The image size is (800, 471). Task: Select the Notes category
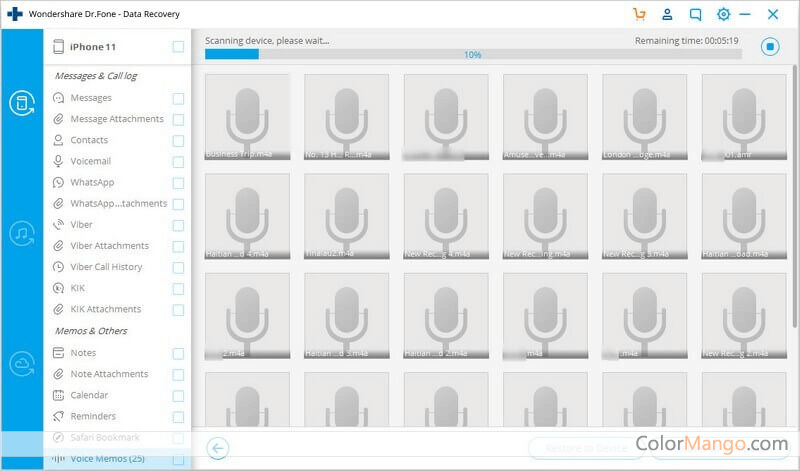tap(83, 353)
